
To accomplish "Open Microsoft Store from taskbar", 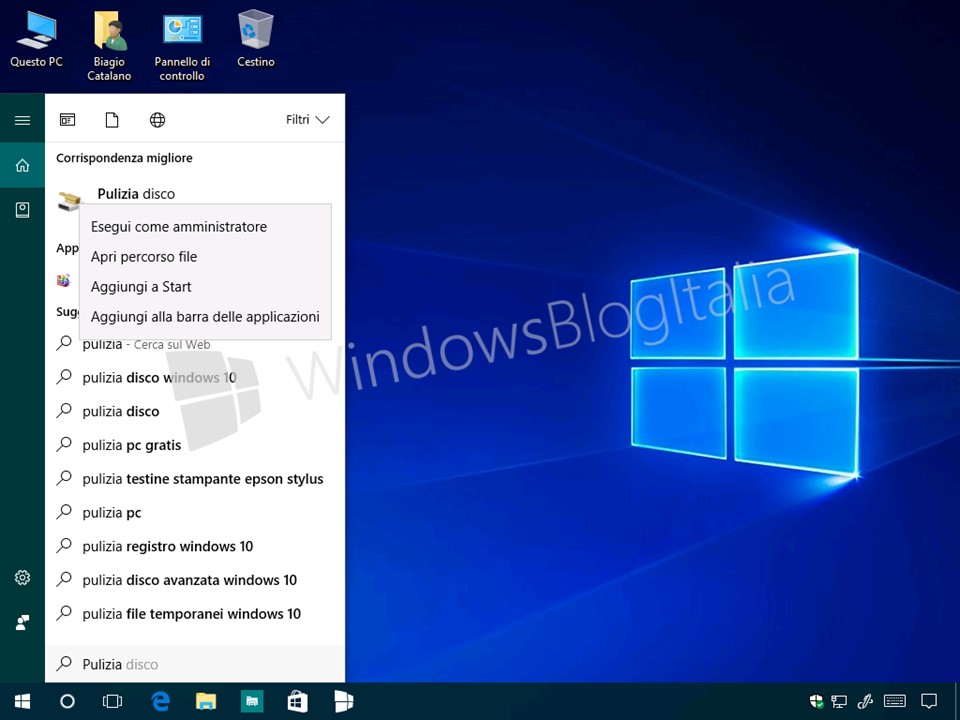I will pyautogui.click(x=298, y=702).
